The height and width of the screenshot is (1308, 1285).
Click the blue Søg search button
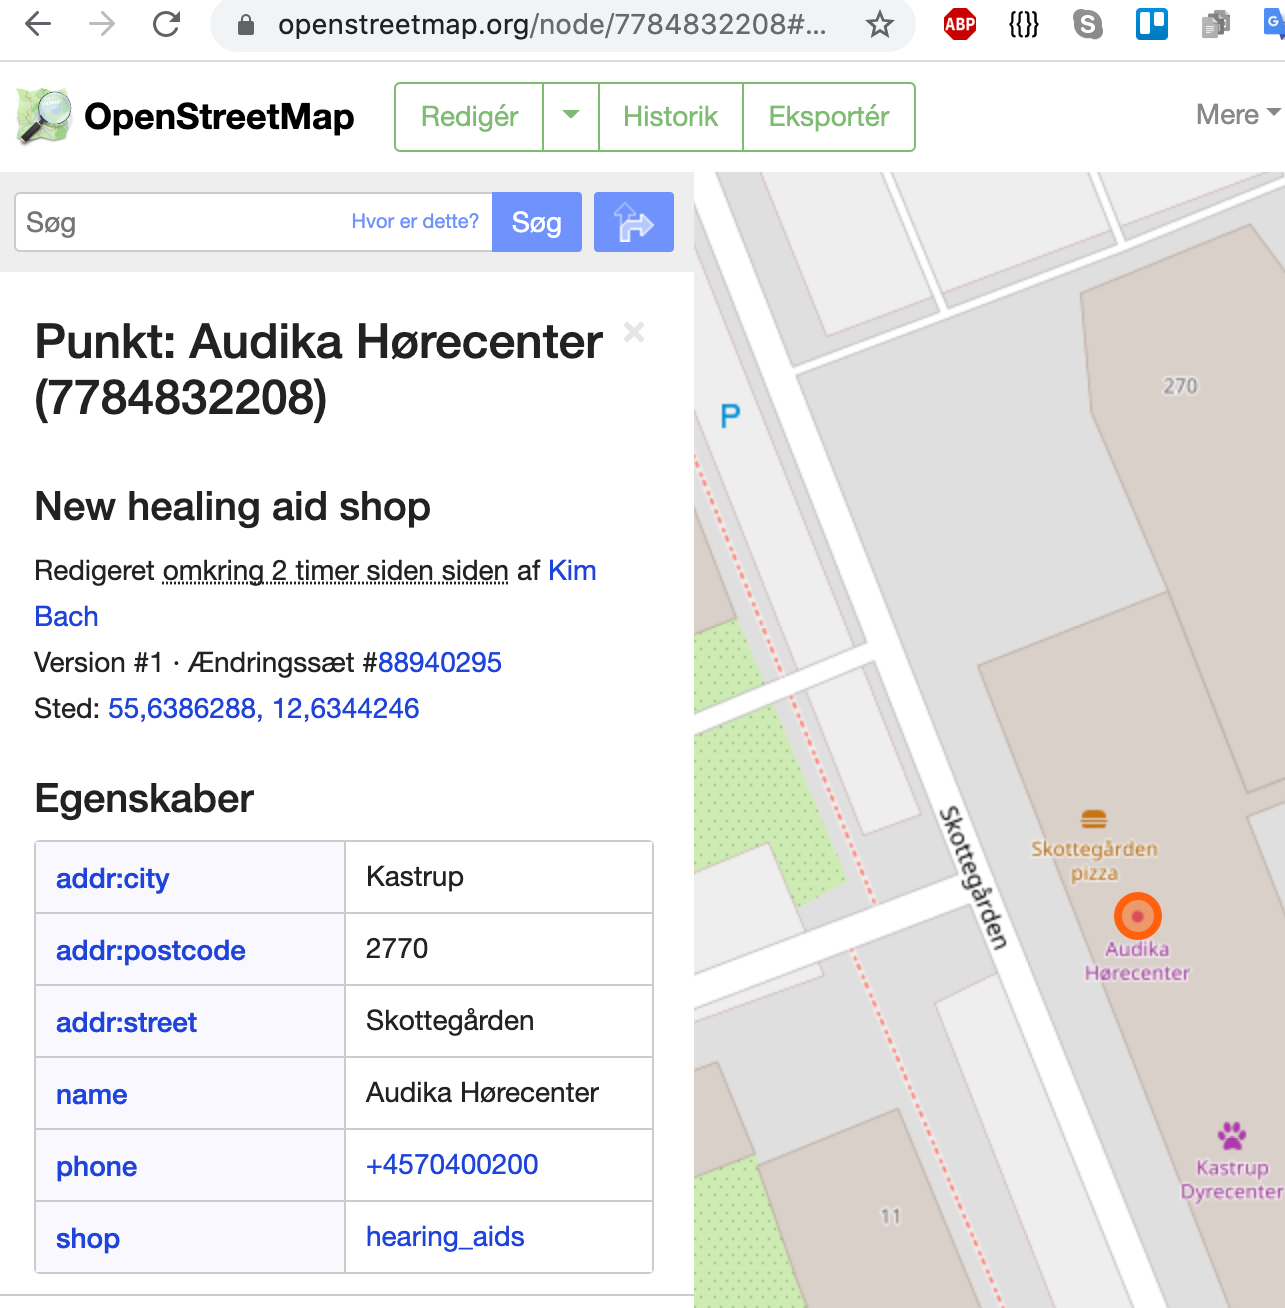point(537,222)
